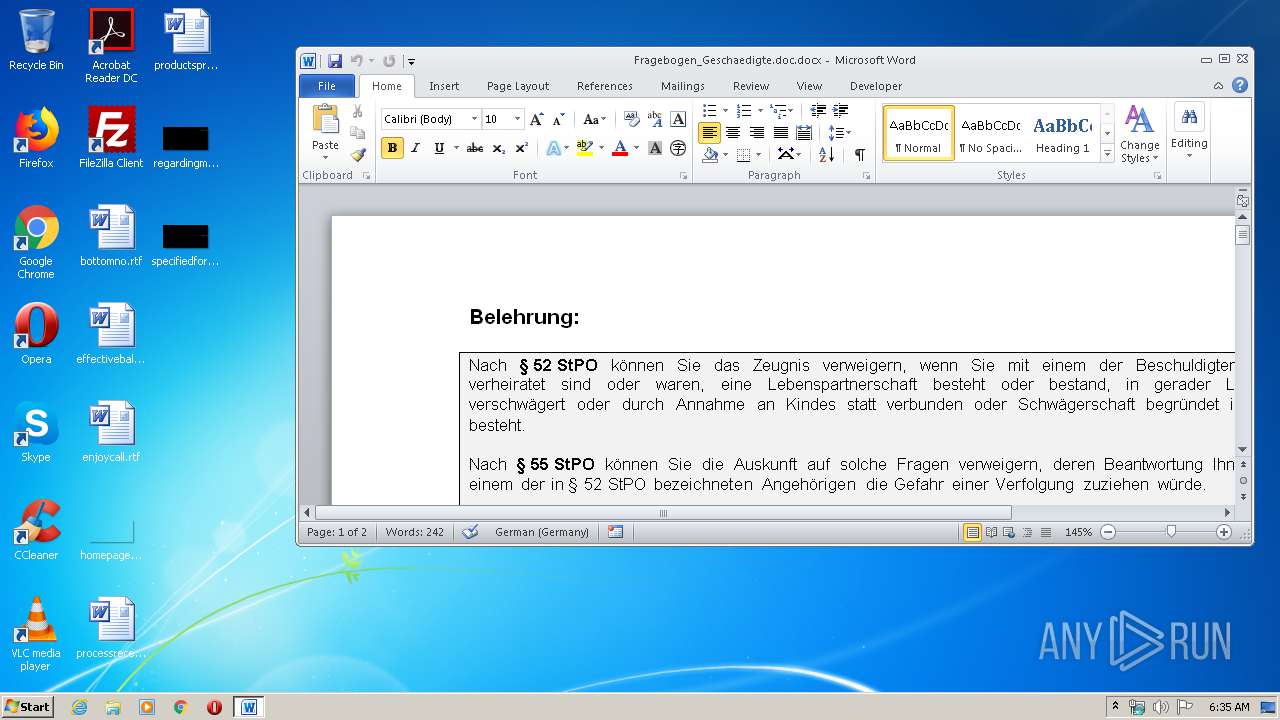Switch to the Mailings tab
Viewport: 1280px width, 720px height.
coord(683,86)
